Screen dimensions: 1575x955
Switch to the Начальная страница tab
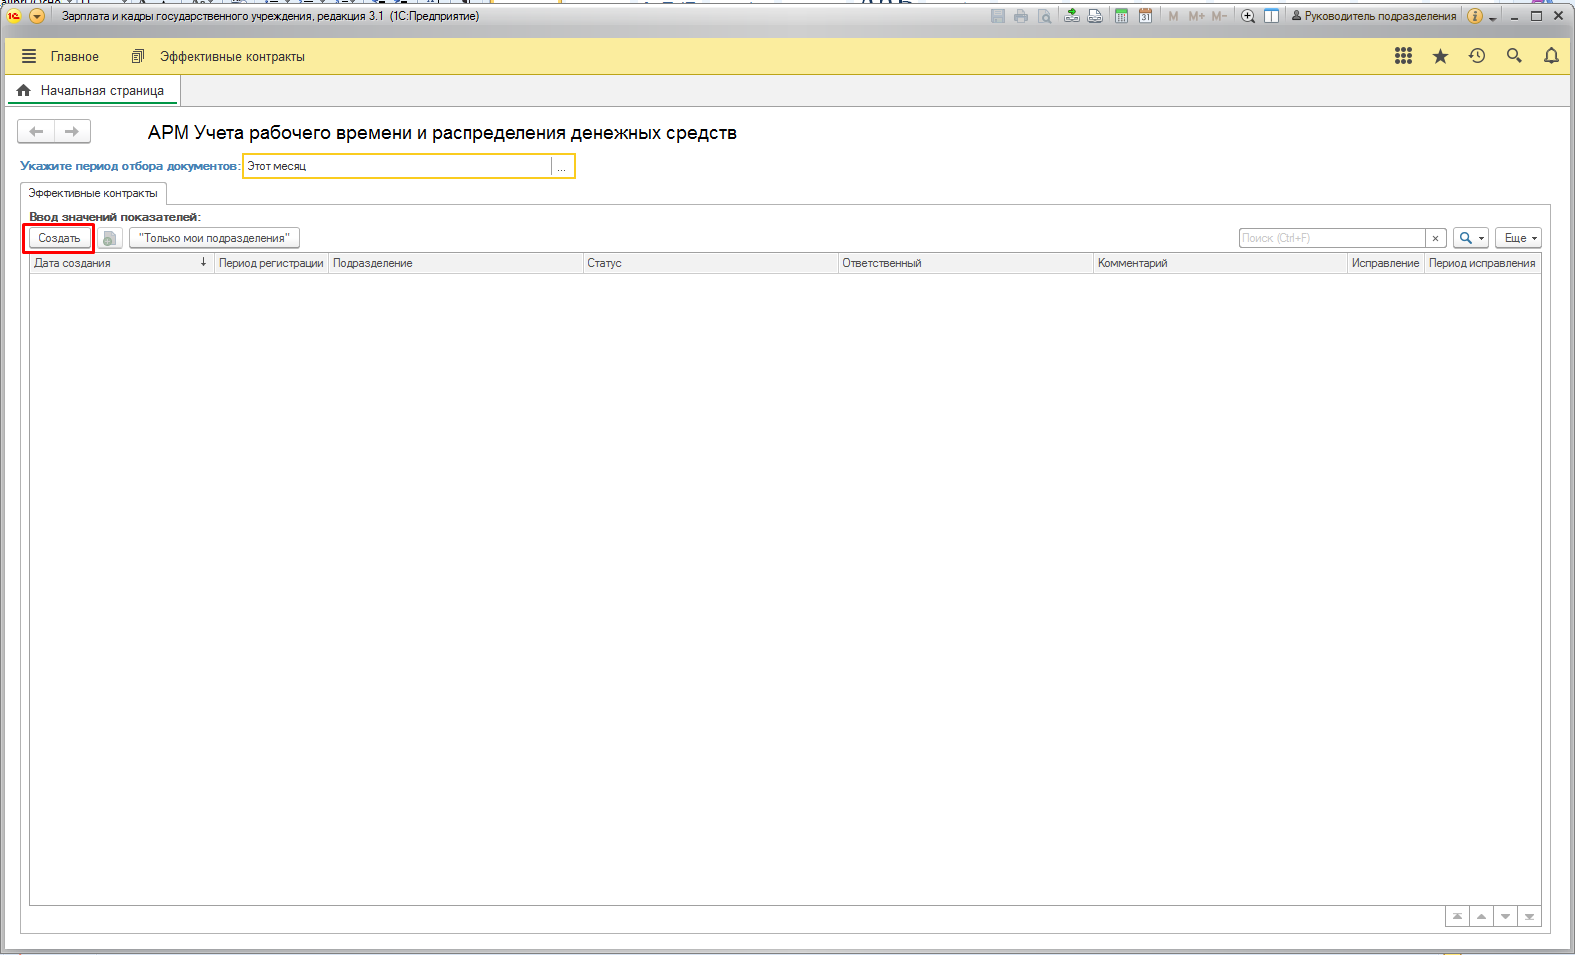pos(101,90)
